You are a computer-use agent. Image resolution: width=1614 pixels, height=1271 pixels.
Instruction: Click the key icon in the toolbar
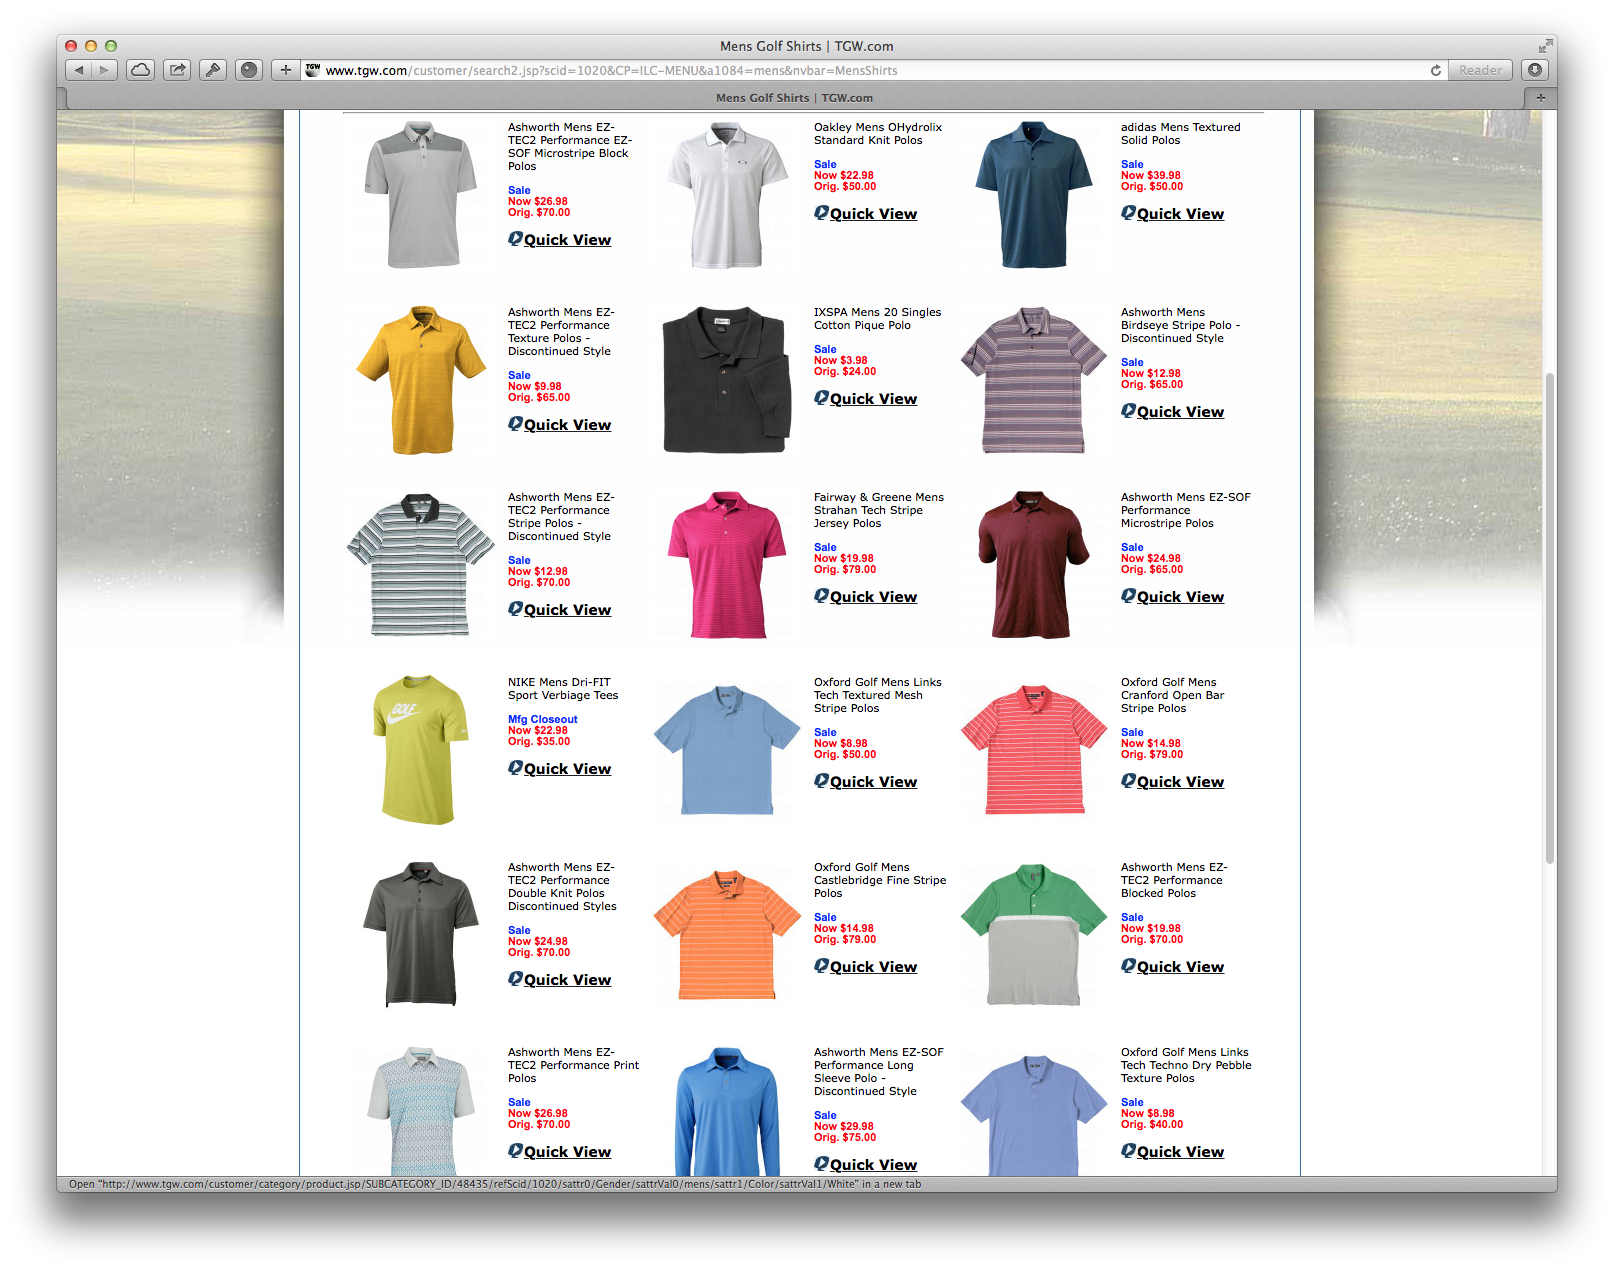click(x=213, y=70)
